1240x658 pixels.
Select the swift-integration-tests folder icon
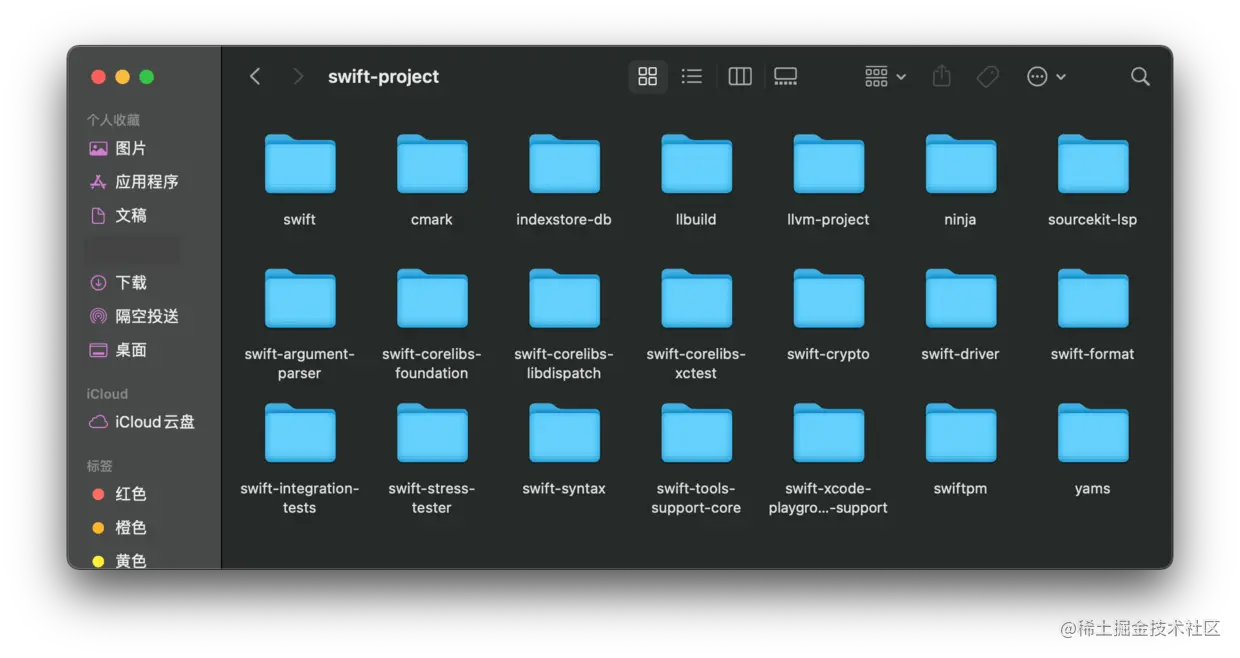click(x=300, y=433)
